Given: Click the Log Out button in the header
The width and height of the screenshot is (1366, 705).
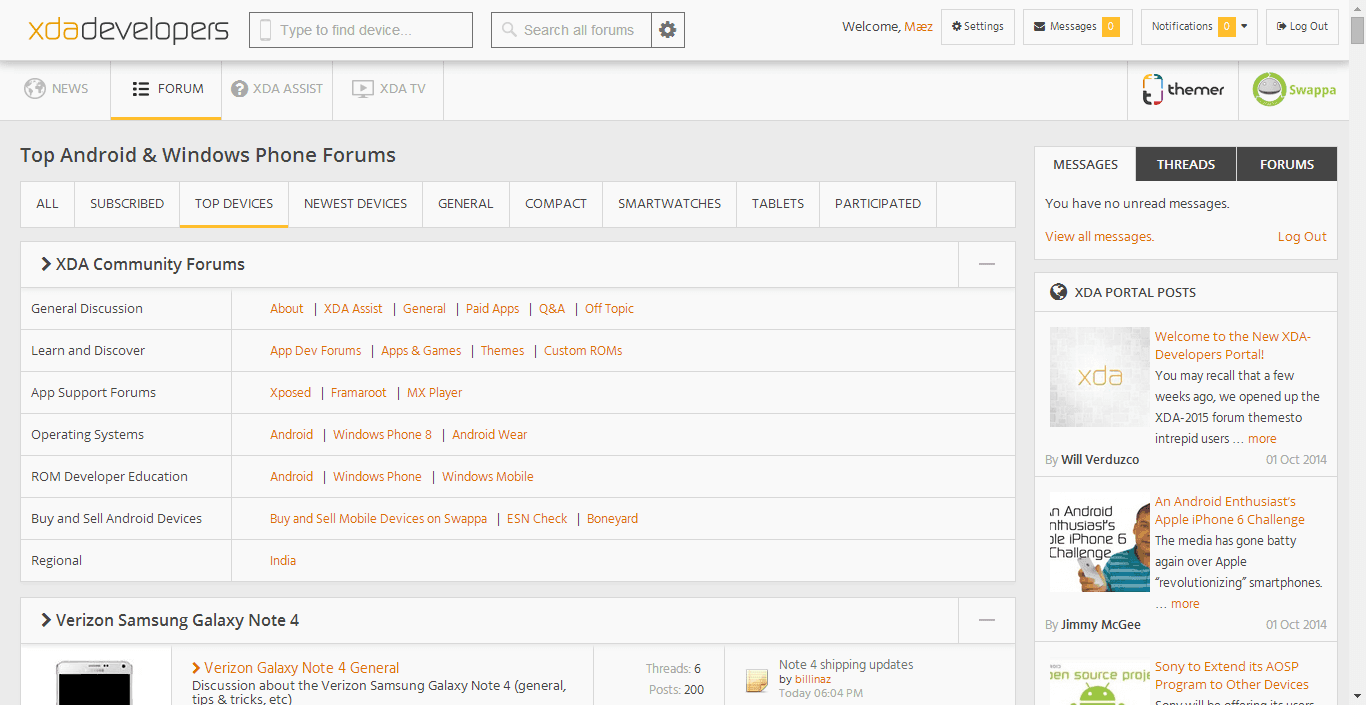Looking at the screenshot, I should (x=1302, y=27).
